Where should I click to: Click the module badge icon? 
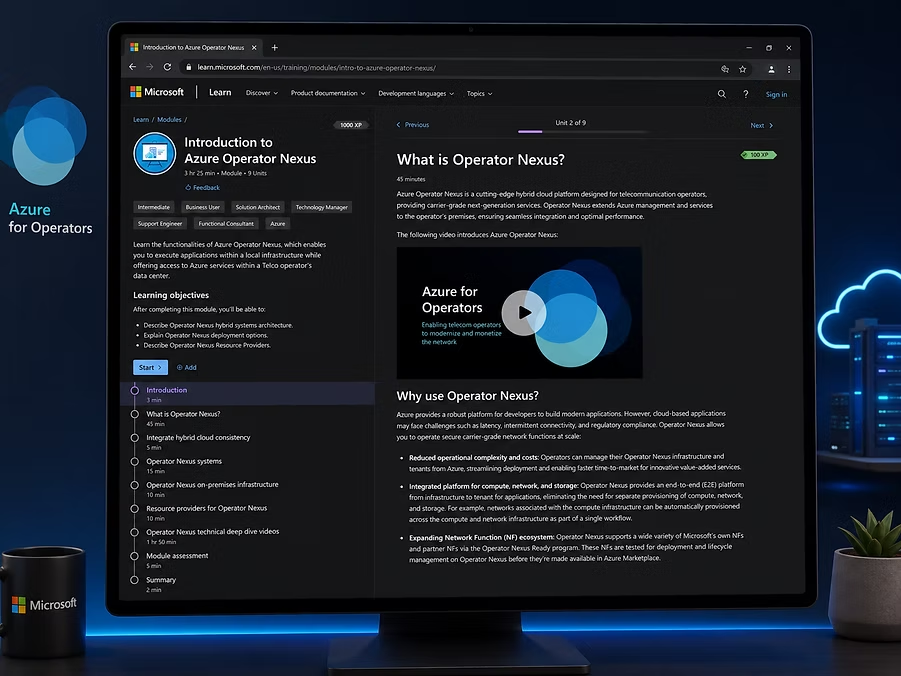[x=155, y=153]
